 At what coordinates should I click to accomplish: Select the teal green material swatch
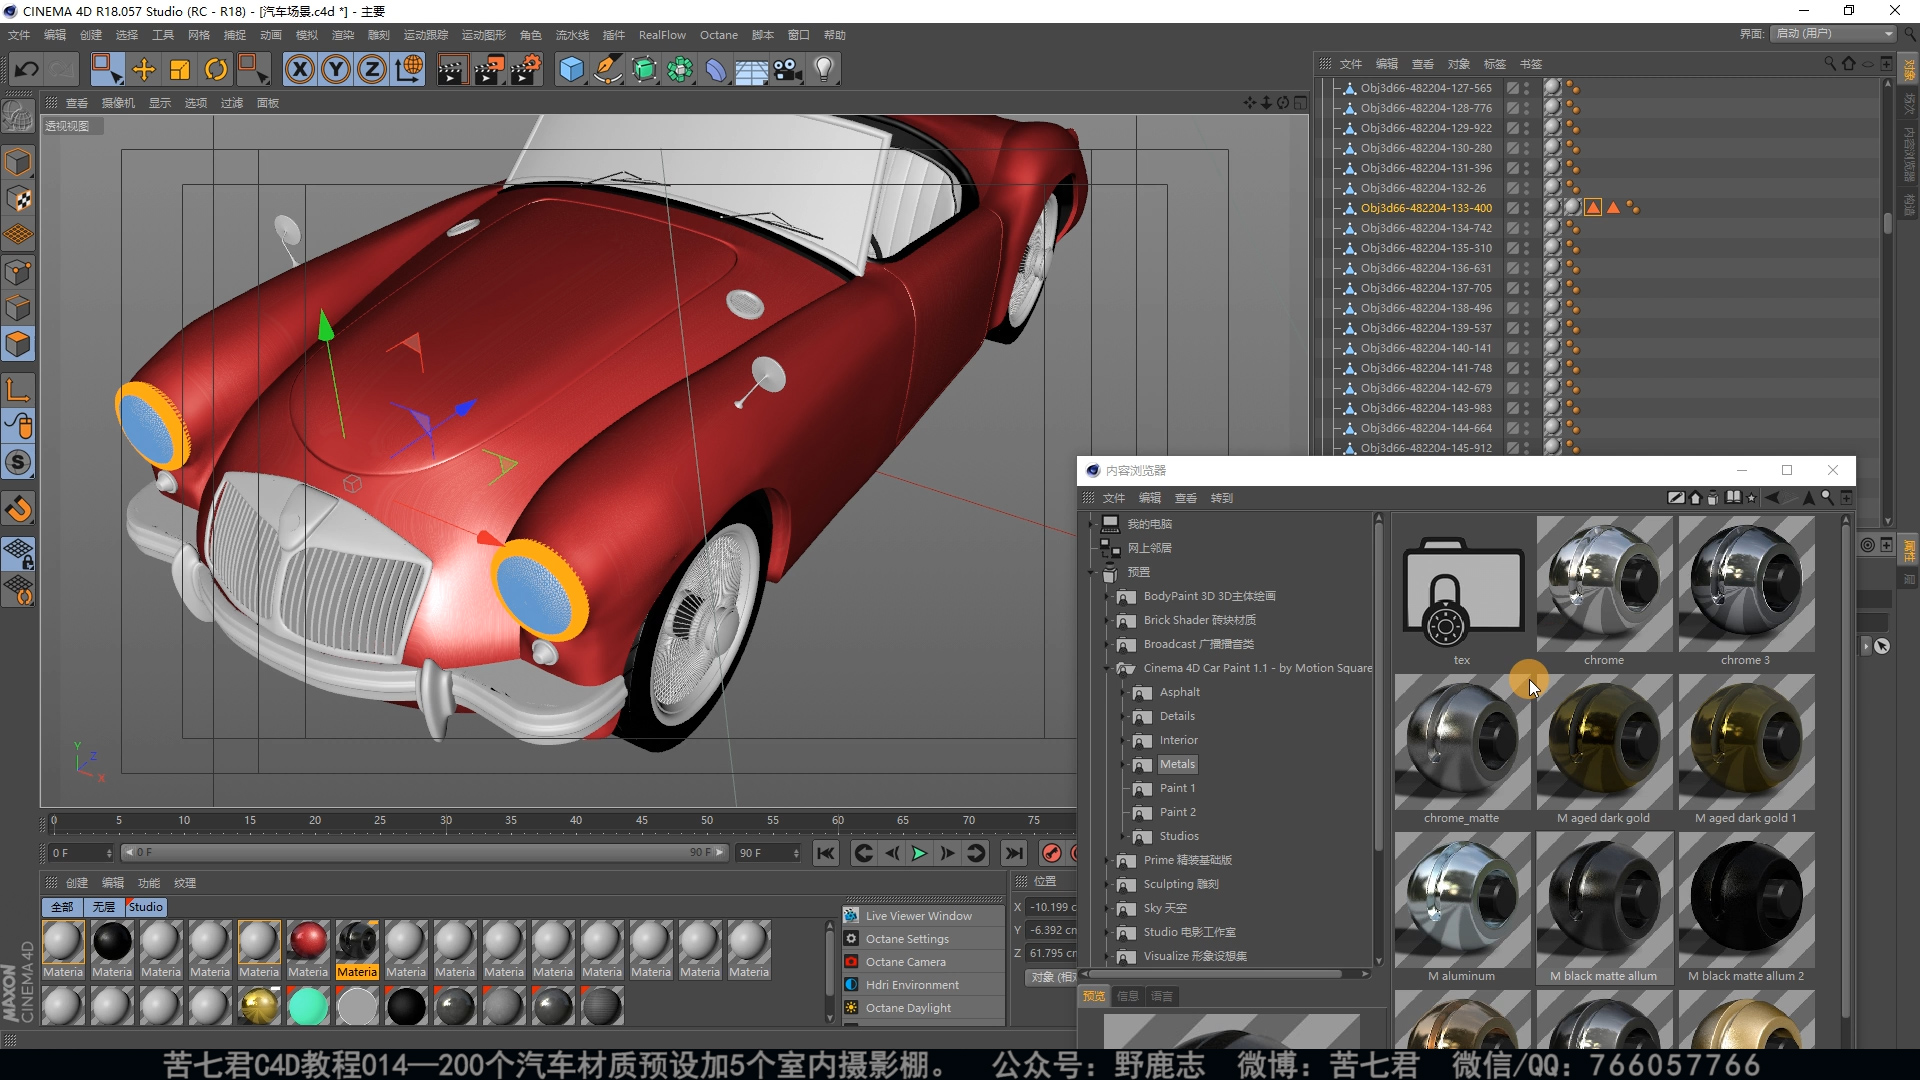coord(308,1006)
